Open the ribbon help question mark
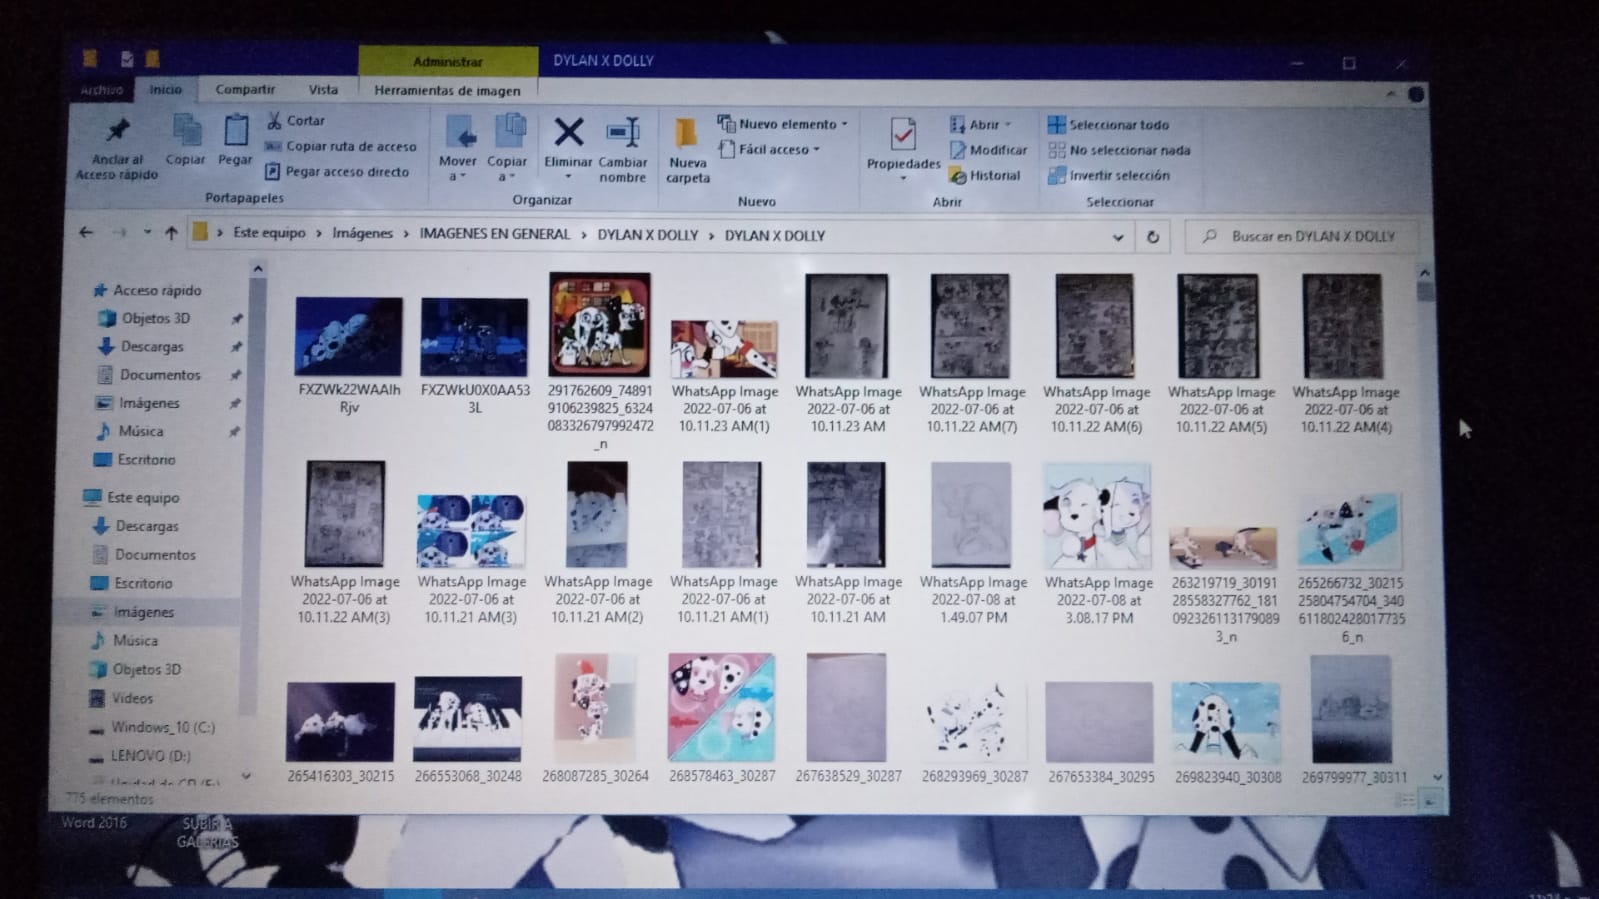This screenshot has height=899, width=1599. point(1416,94)
